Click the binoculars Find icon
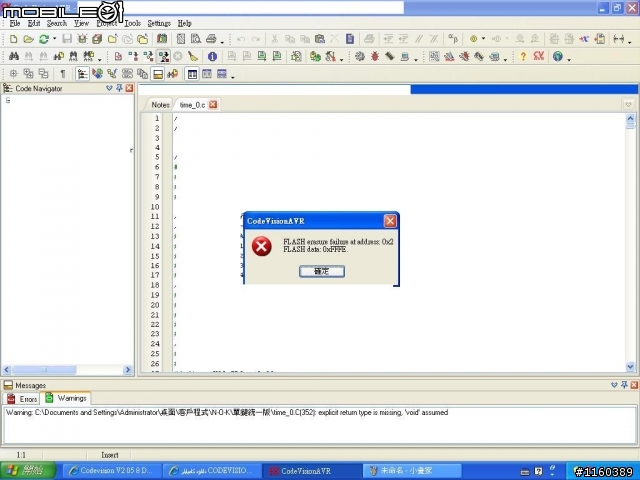 14,56
